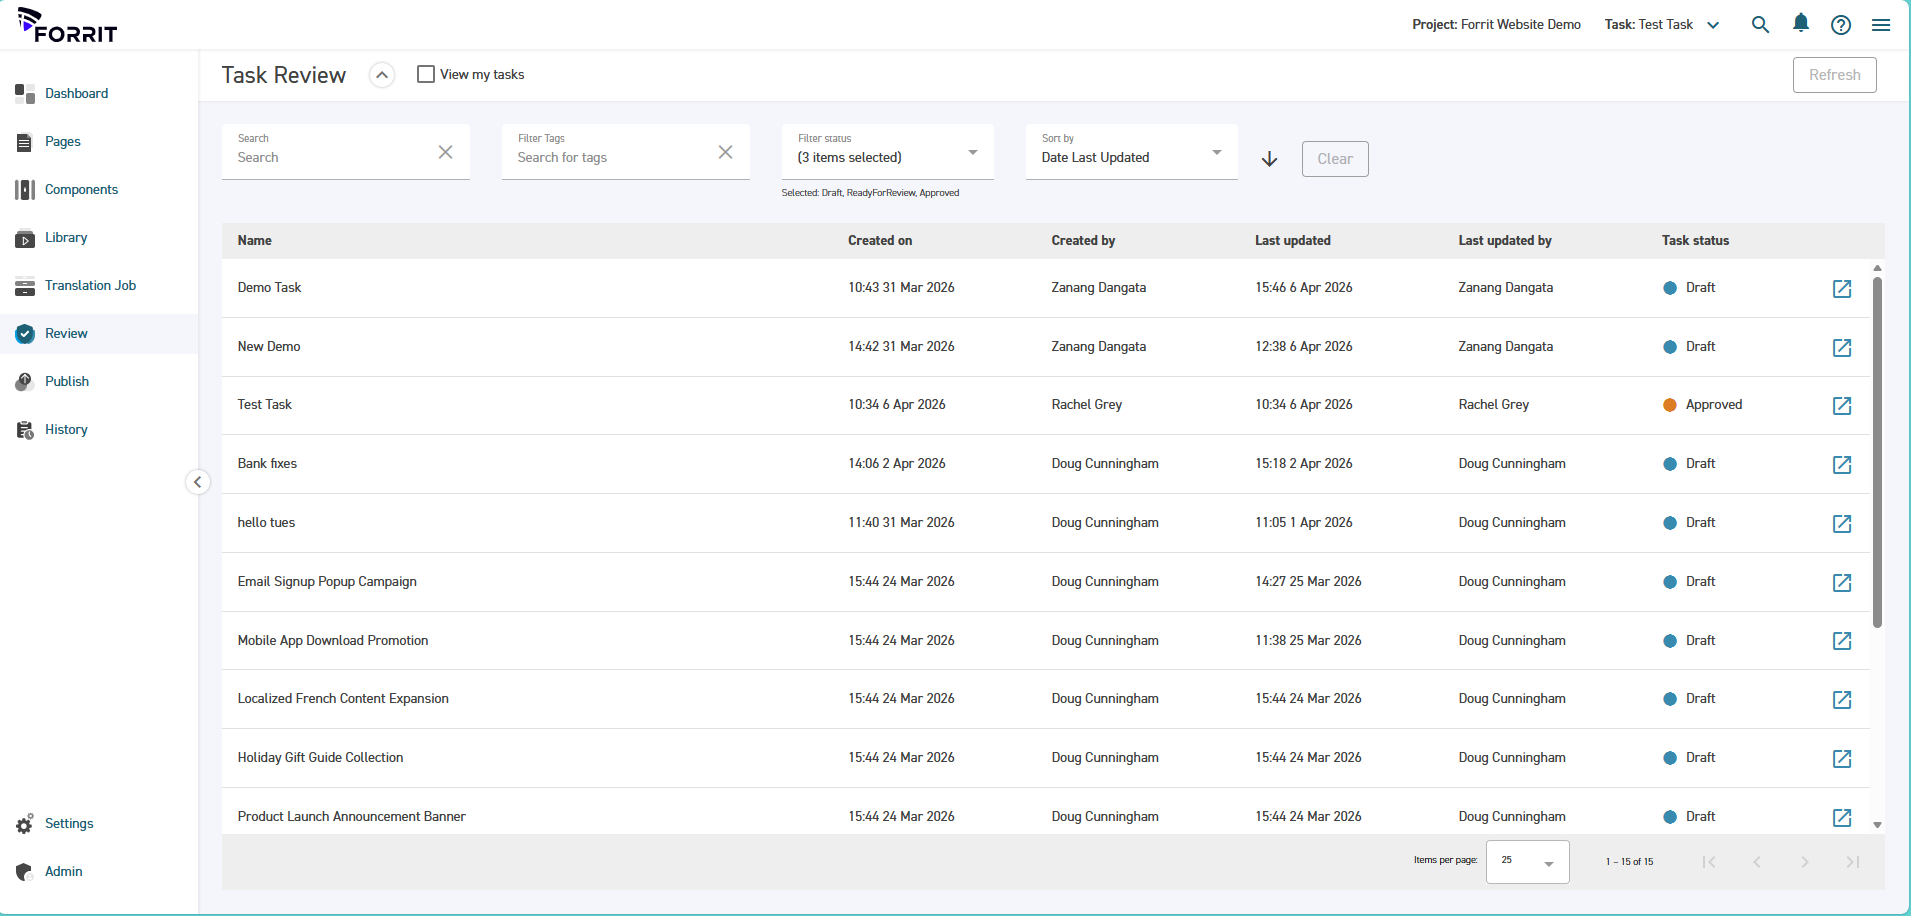Collapse the Task Review filter panel
1911x916 pixels.
(x=382, y=75)
